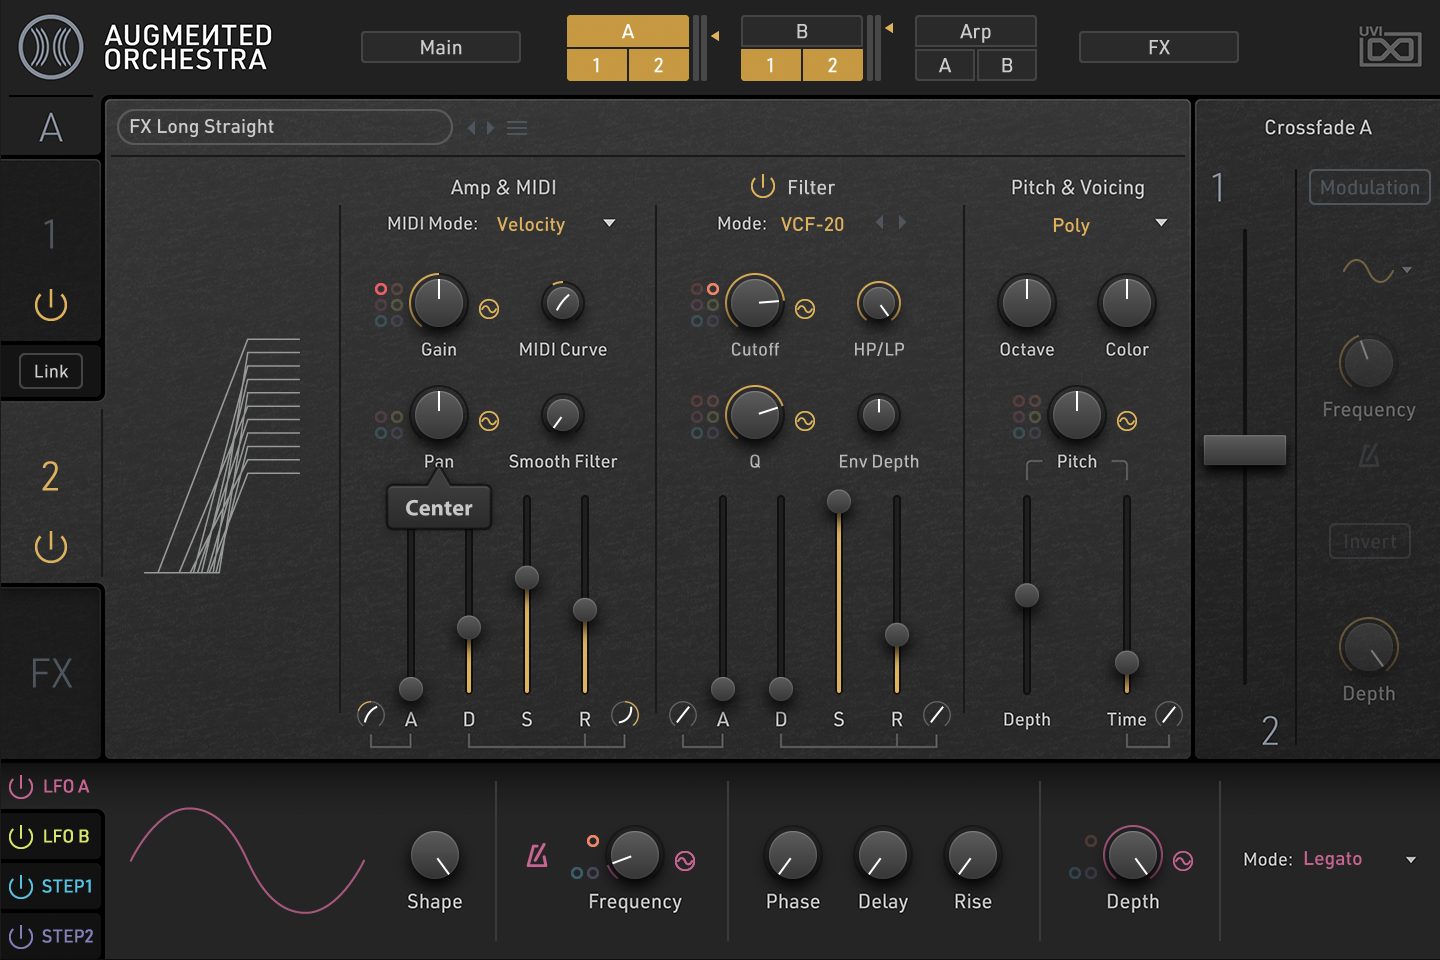
Task: Click the Gain modulation source dots
Action: 389,304
